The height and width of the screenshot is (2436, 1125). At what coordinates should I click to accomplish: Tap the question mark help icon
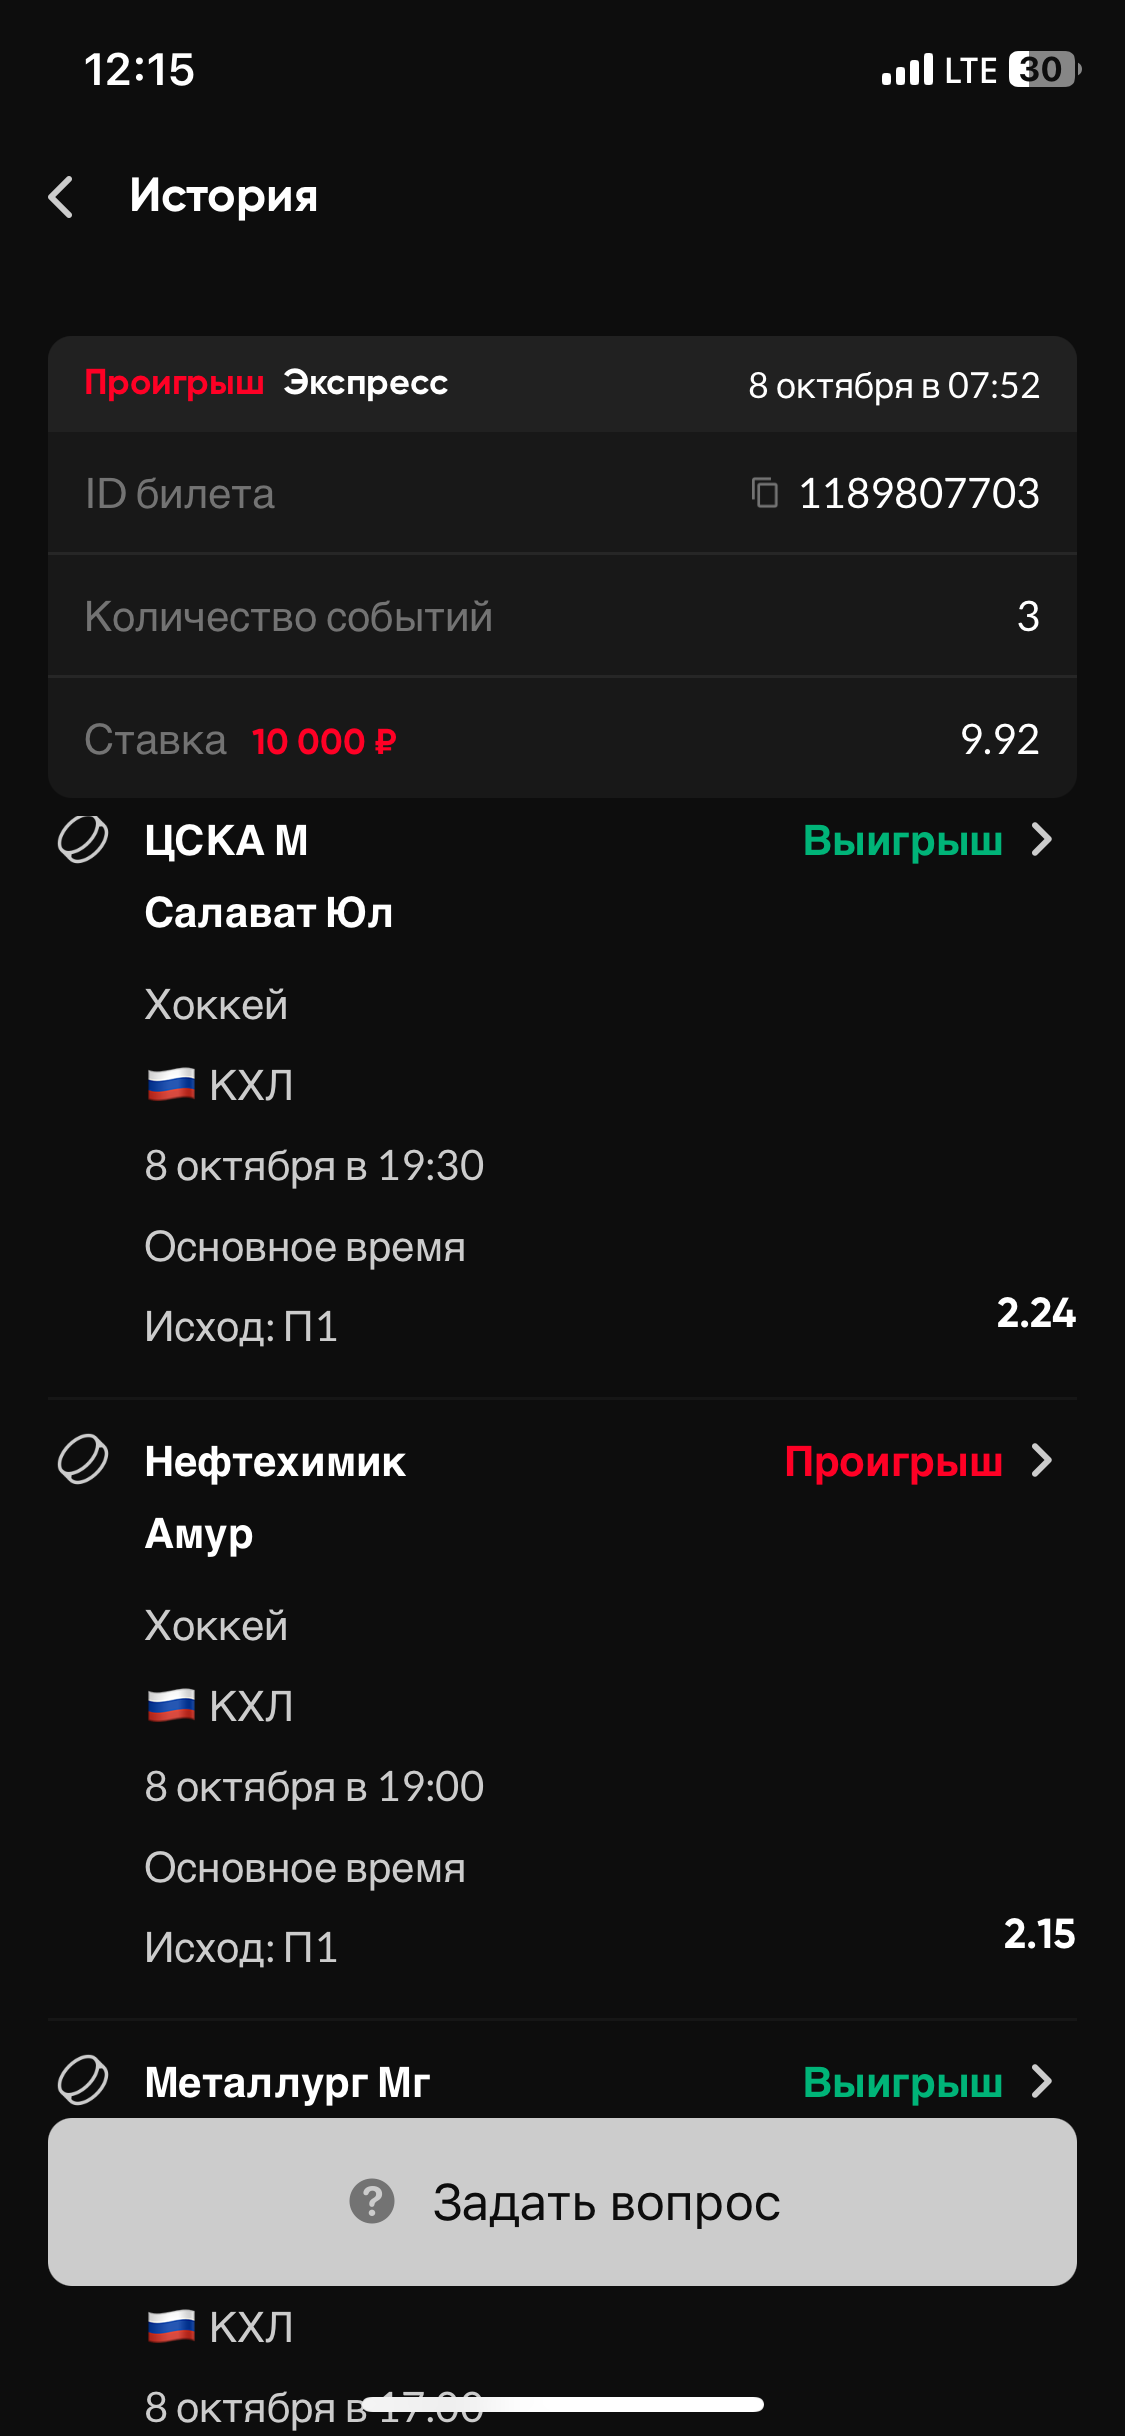tap(372, 2201)
